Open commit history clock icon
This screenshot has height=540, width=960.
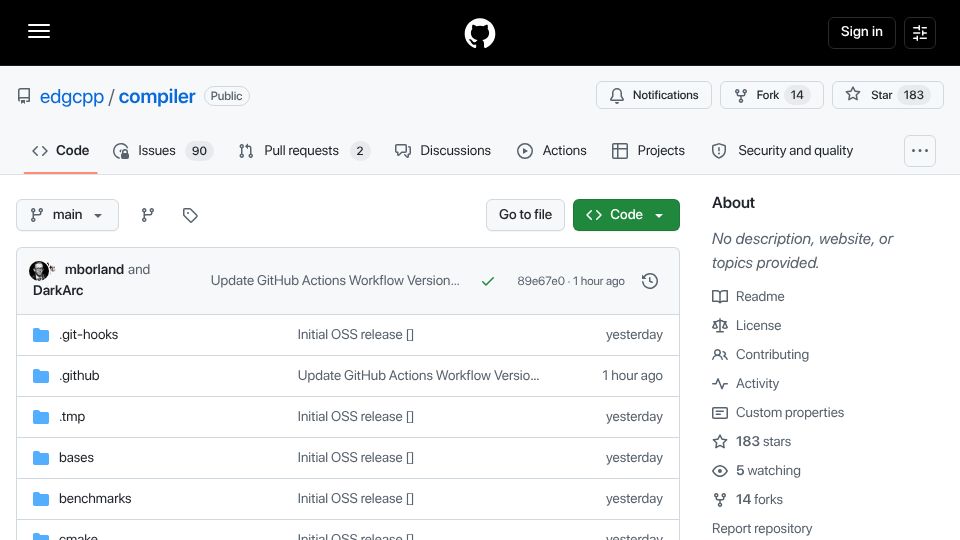coord(650,281)
